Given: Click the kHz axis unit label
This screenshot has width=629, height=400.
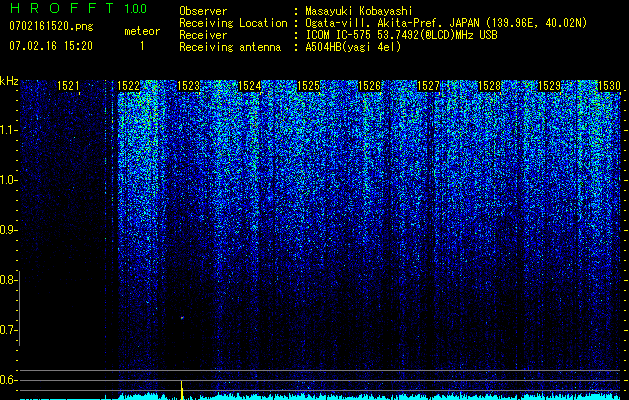Looking at the screenshot, I should click(x=9, y=81).
